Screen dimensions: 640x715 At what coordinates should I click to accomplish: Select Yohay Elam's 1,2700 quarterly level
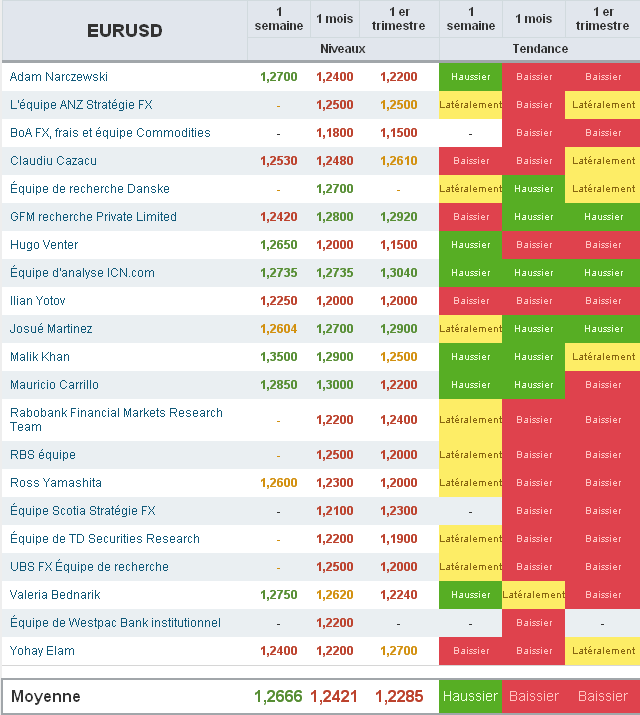pos(399,651)
